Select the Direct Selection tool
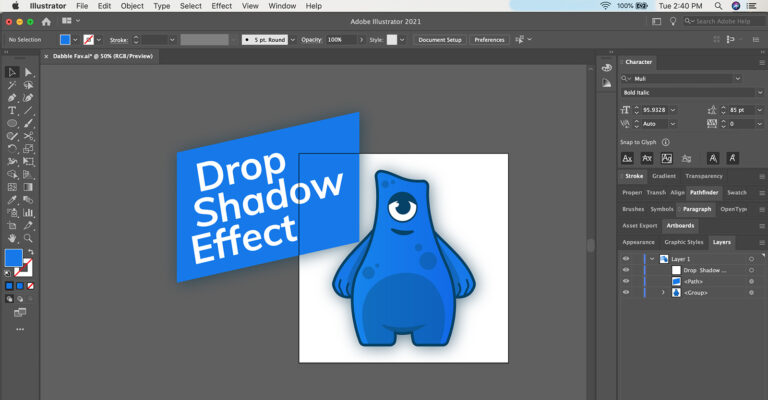 pos(28,72)
